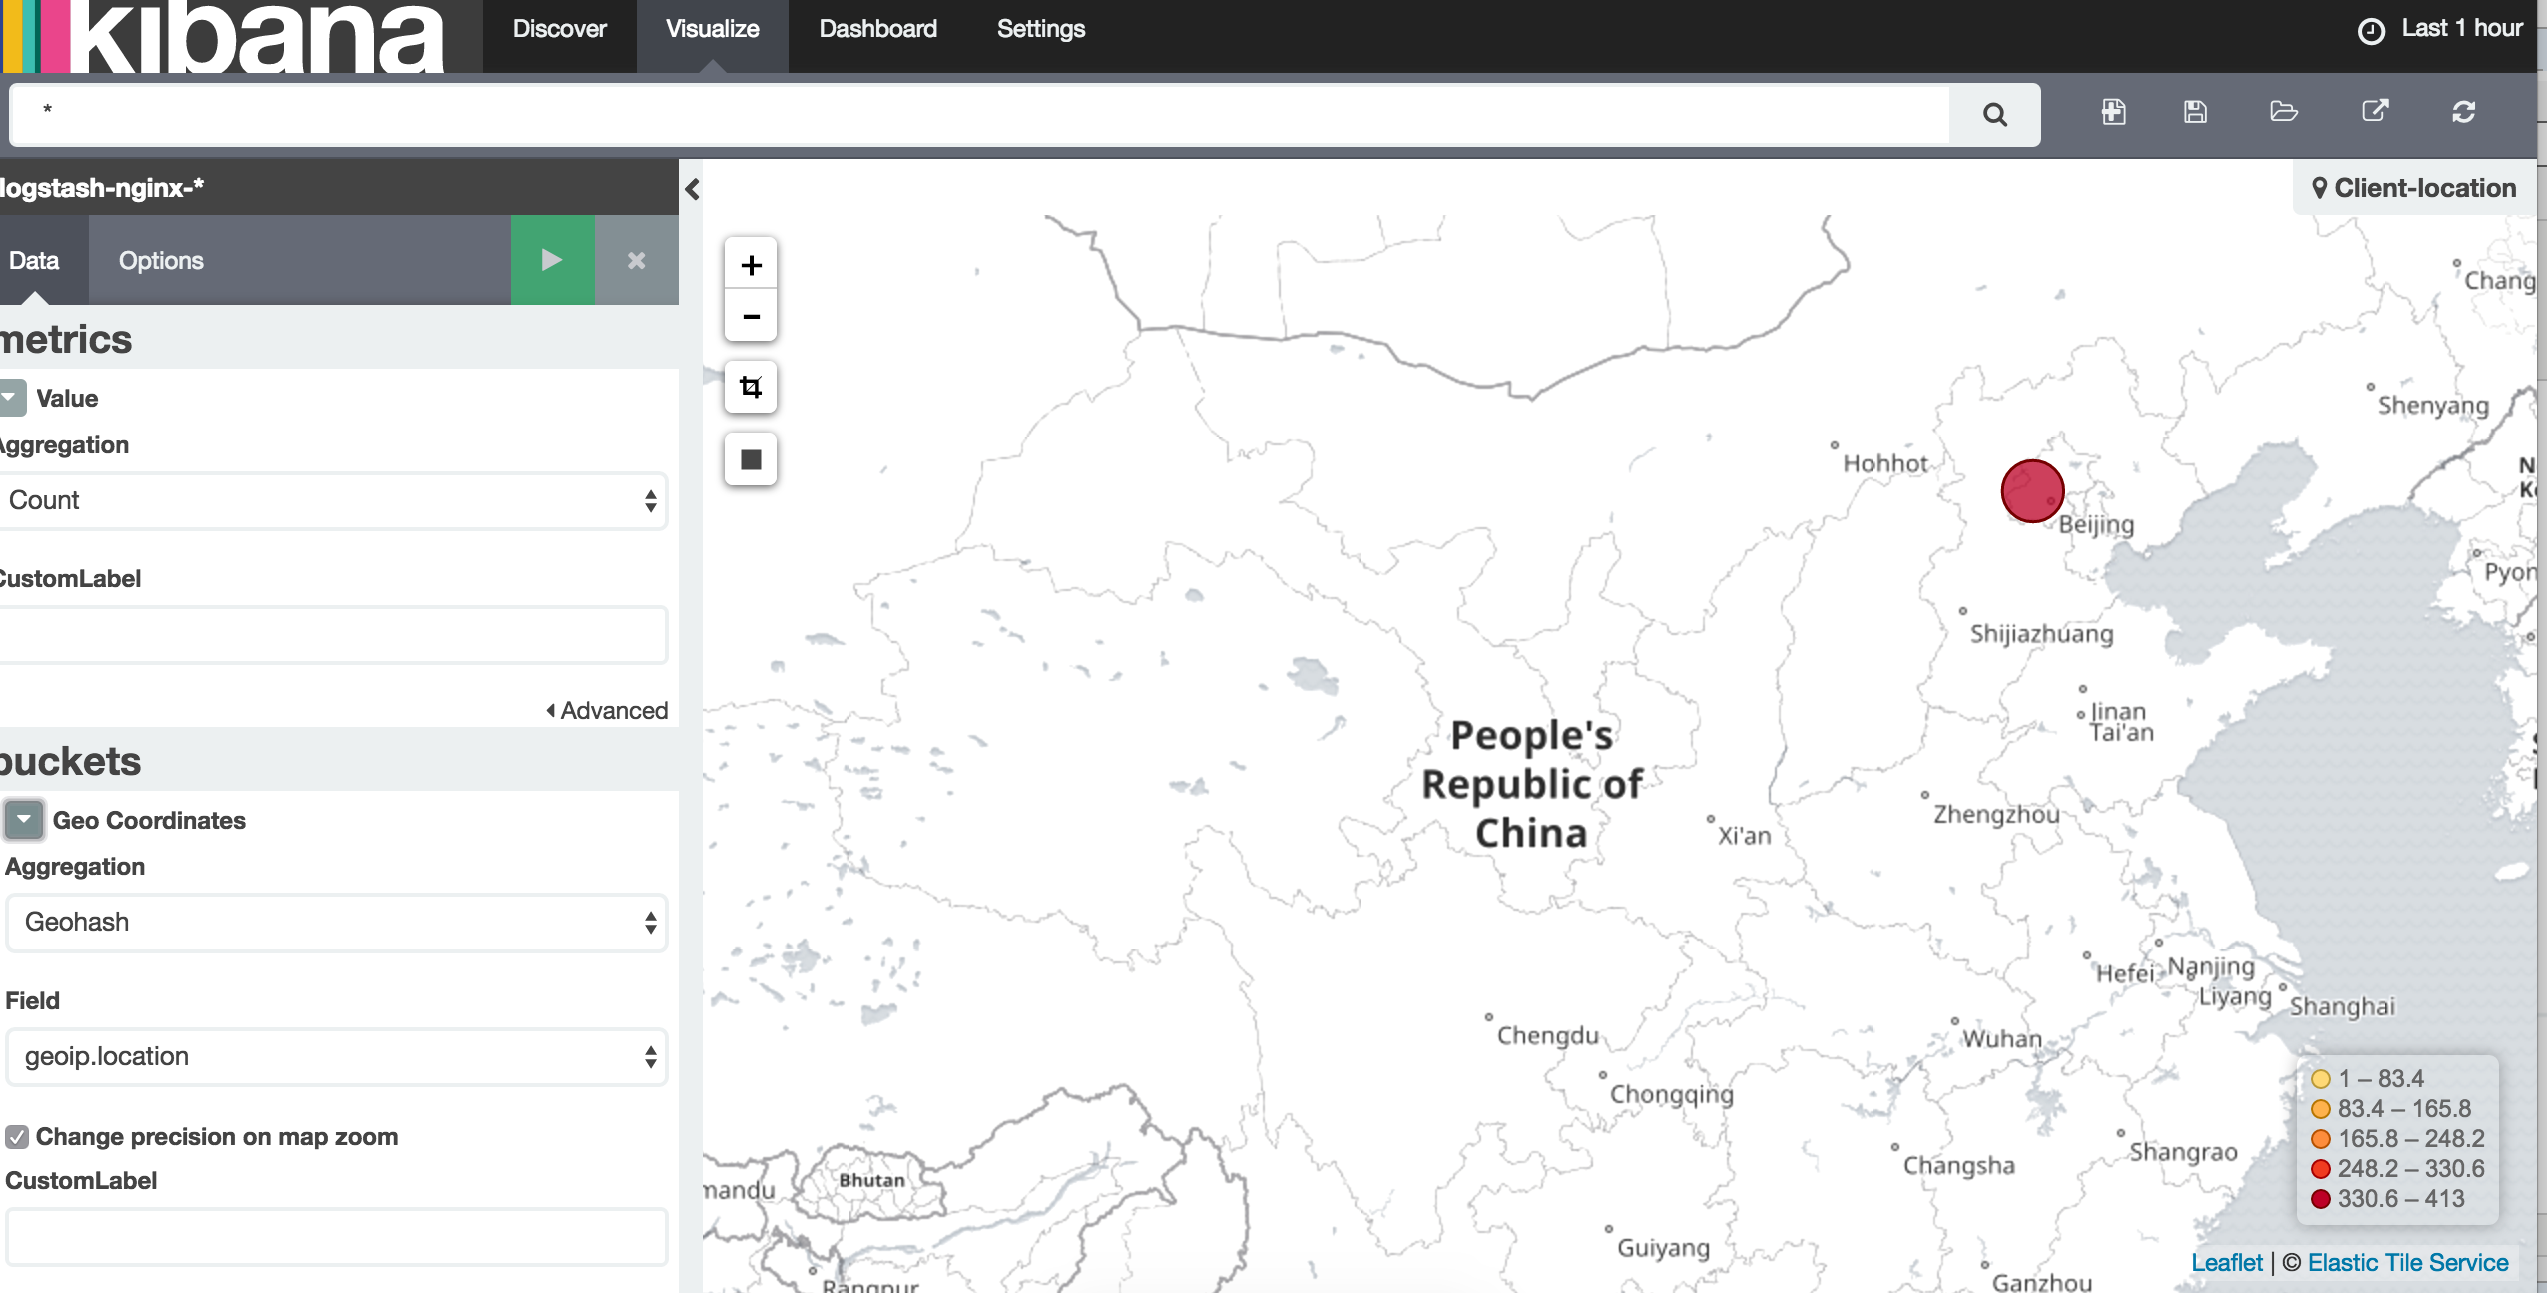
Task: Click the share visualization icon
Action: (x=2375, y=112)
